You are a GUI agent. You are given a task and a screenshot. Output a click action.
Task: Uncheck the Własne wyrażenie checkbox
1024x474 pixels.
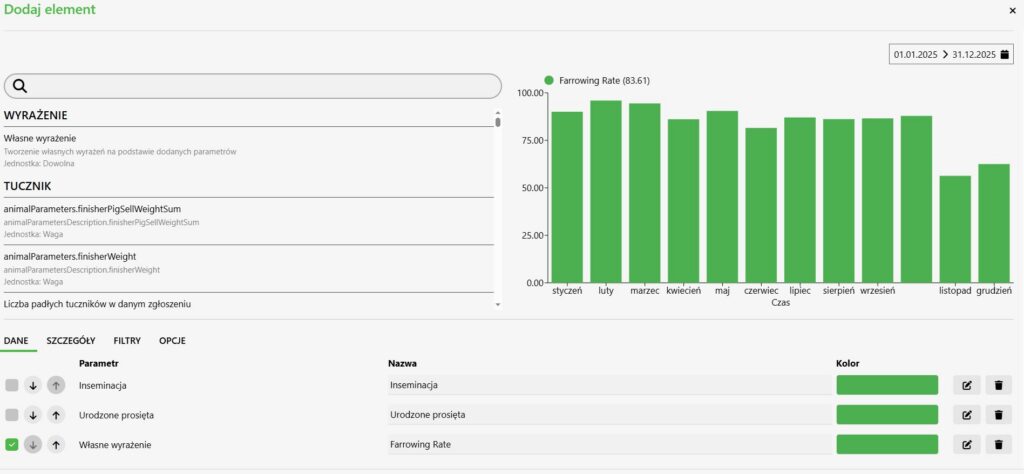tap(12, 444)
